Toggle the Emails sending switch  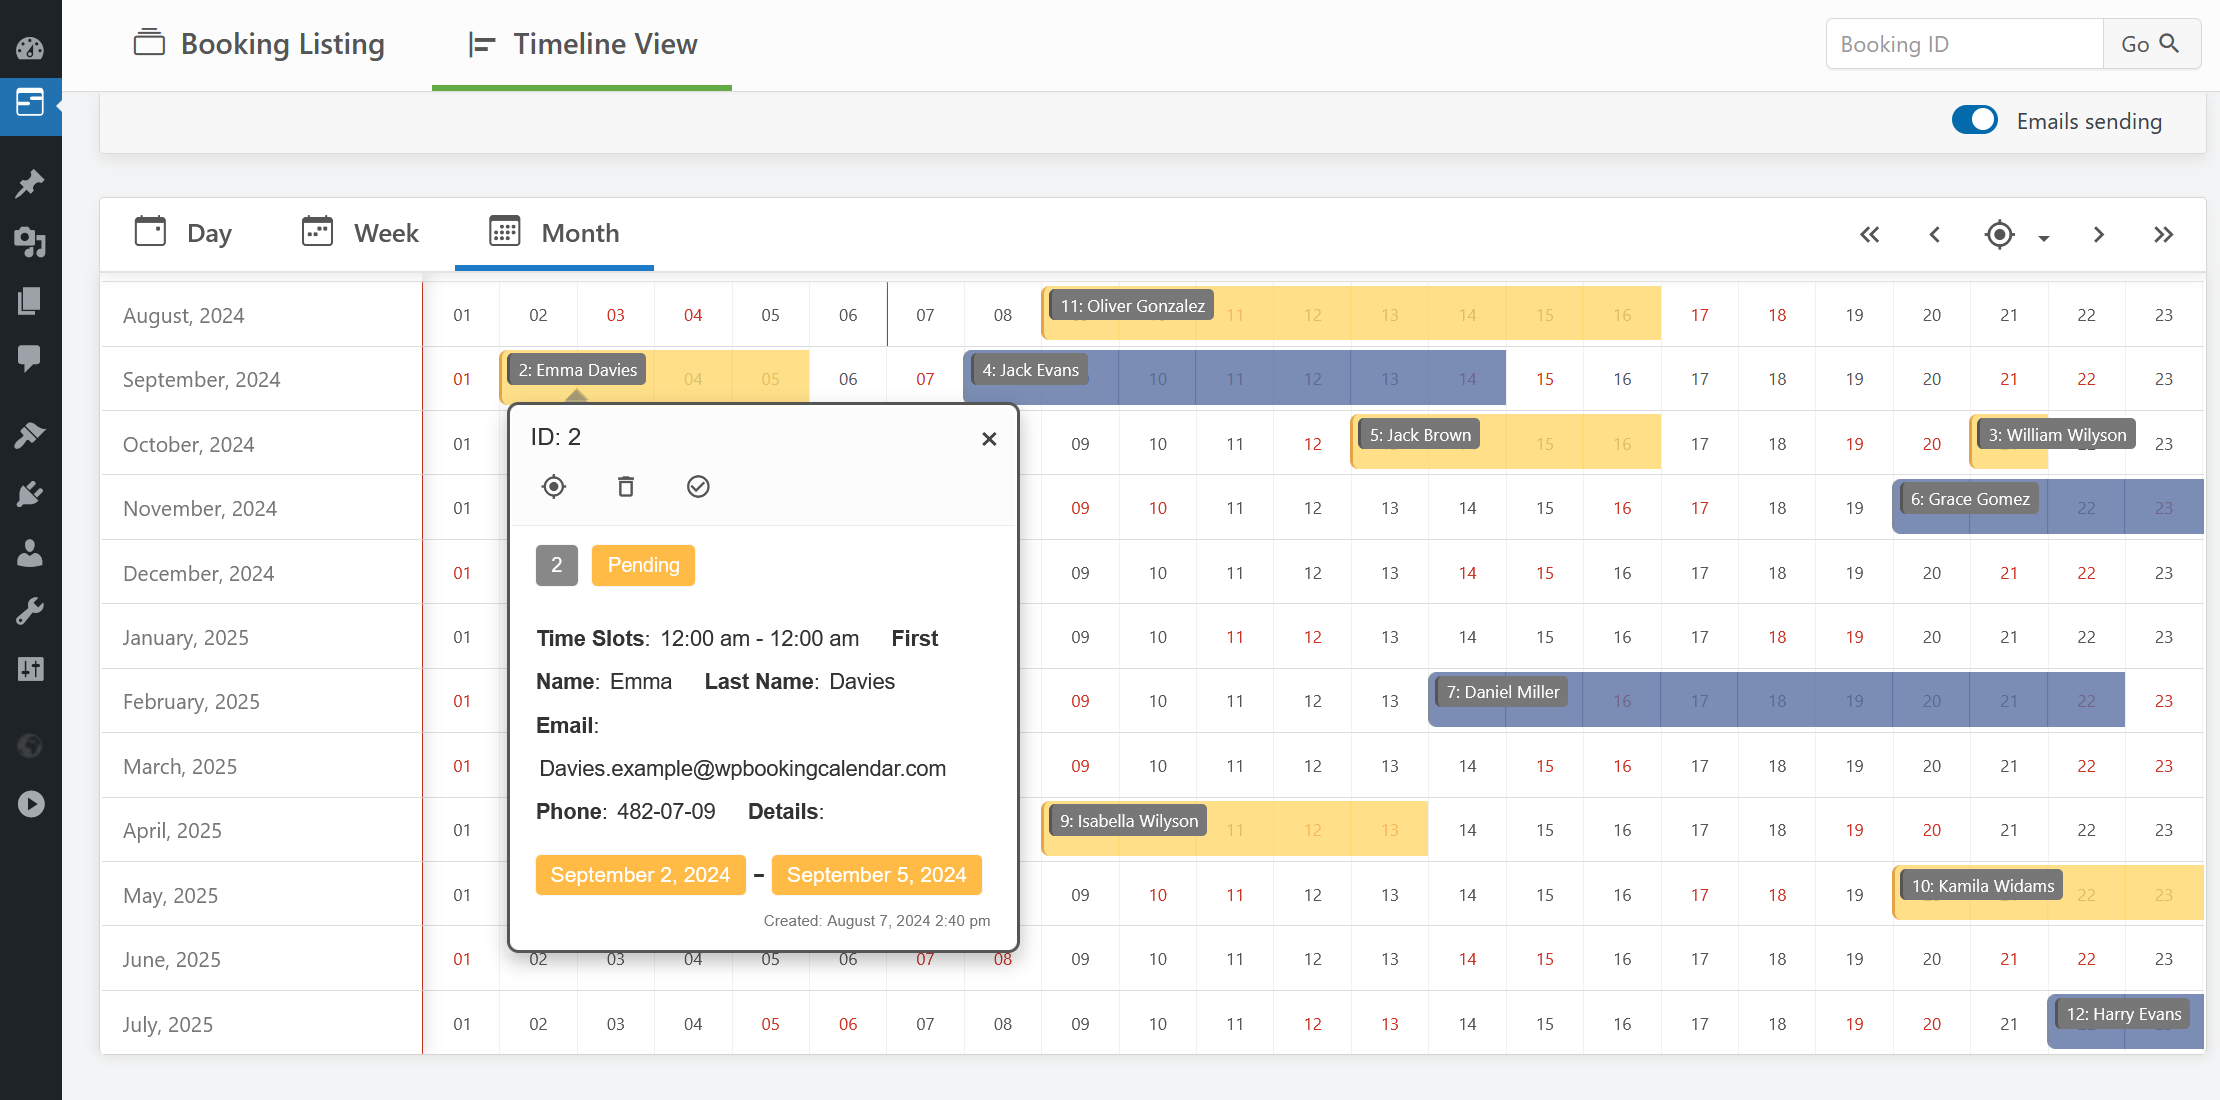(x=1974, y=120)
